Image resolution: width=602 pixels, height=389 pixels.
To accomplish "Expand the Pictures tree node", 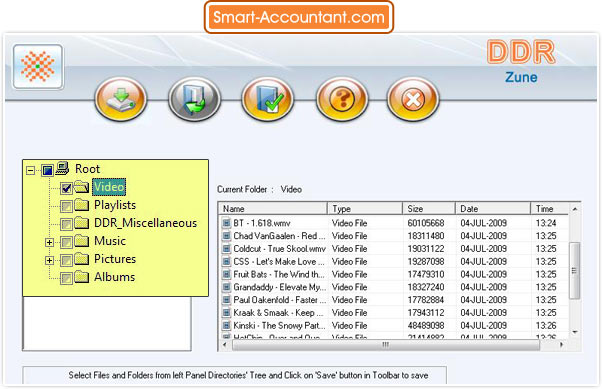I will click(x=49, y=260).
